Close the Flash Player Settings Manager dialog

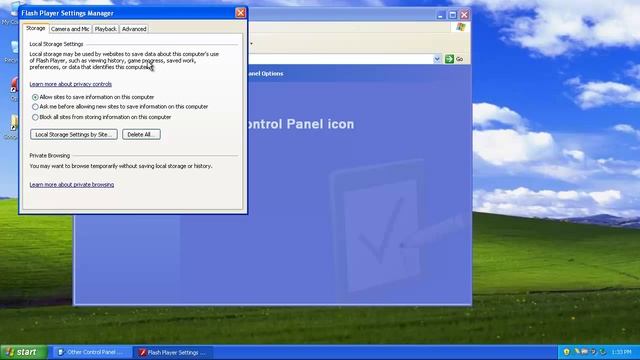pos(240,13)
